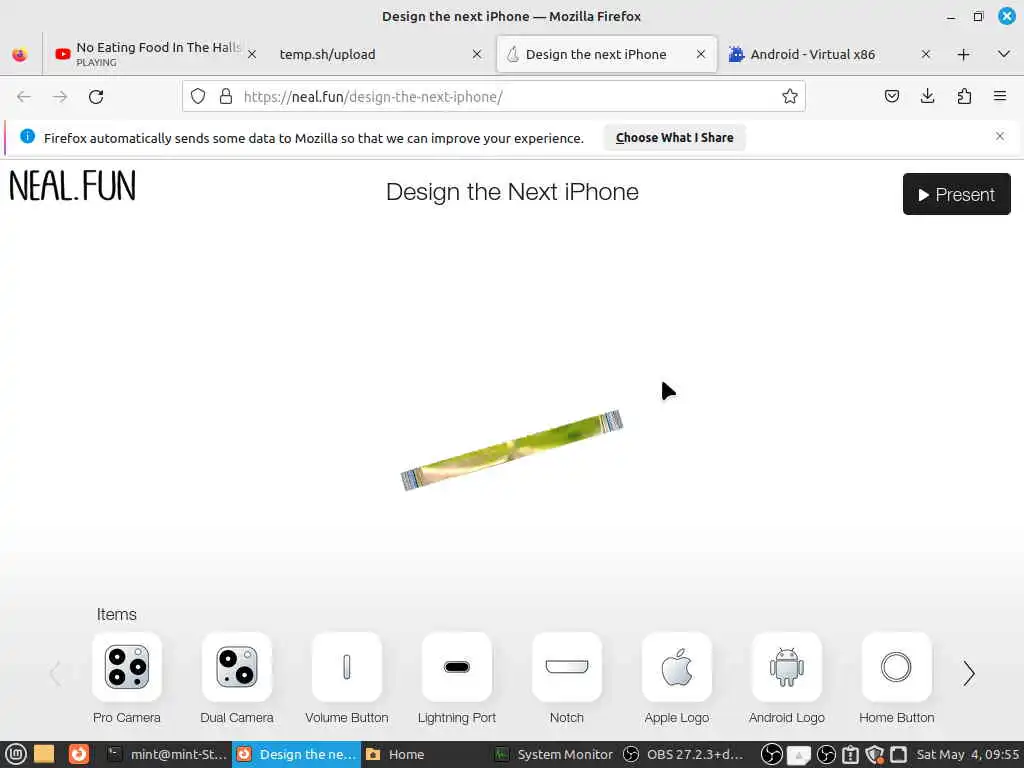Select the Home Button item
1024x768 pixels.
pos(897,667)
